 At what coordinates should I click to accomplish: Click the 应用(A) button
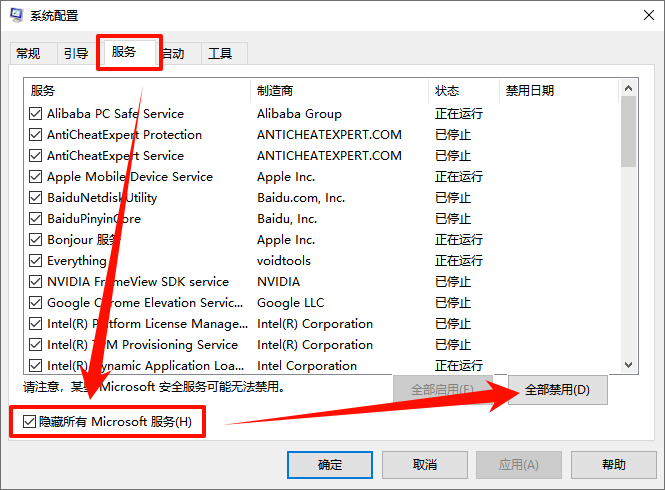click(519, 465)
